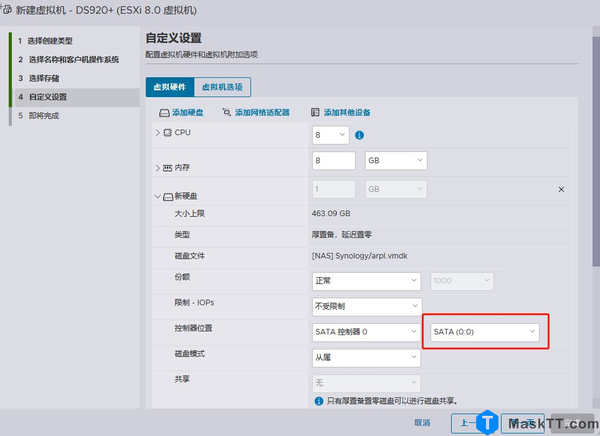600x436 pixels.
Task: Open the IOPs limit 不受限制 dropdown
Action: click(x=367, y=306)
